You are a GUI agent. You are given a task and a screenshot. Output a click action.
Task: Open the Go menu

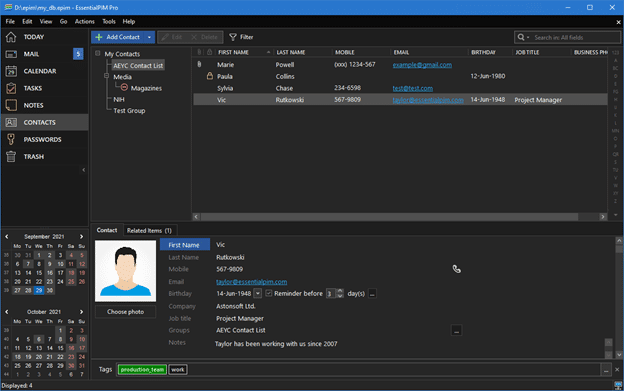tap(63, 21)
